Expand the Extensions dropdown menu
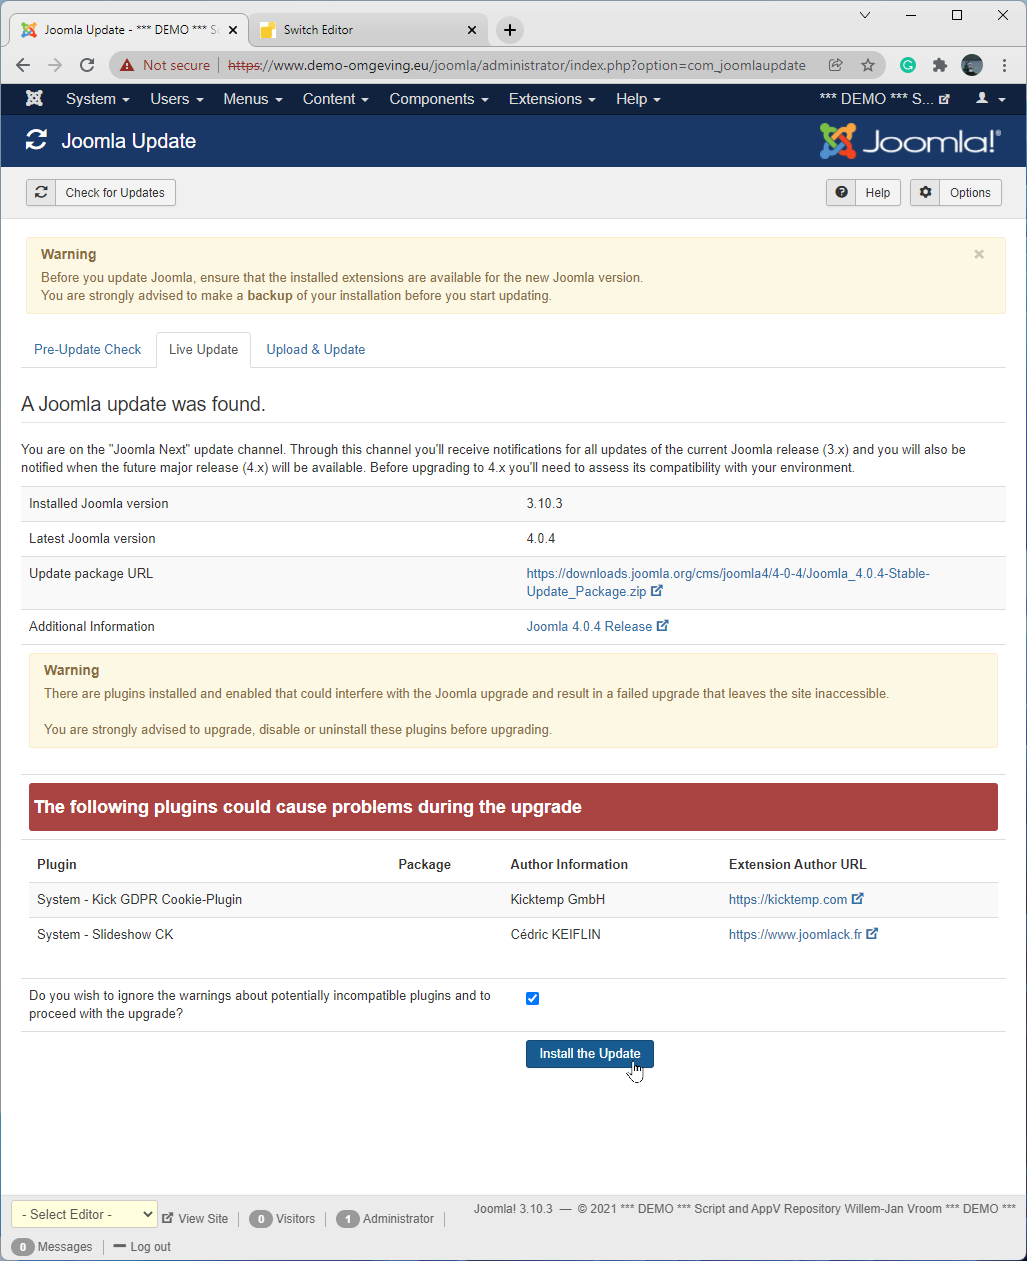Image resolution: width=1027 pixels, height=1261 pixels. click(551, 99)
